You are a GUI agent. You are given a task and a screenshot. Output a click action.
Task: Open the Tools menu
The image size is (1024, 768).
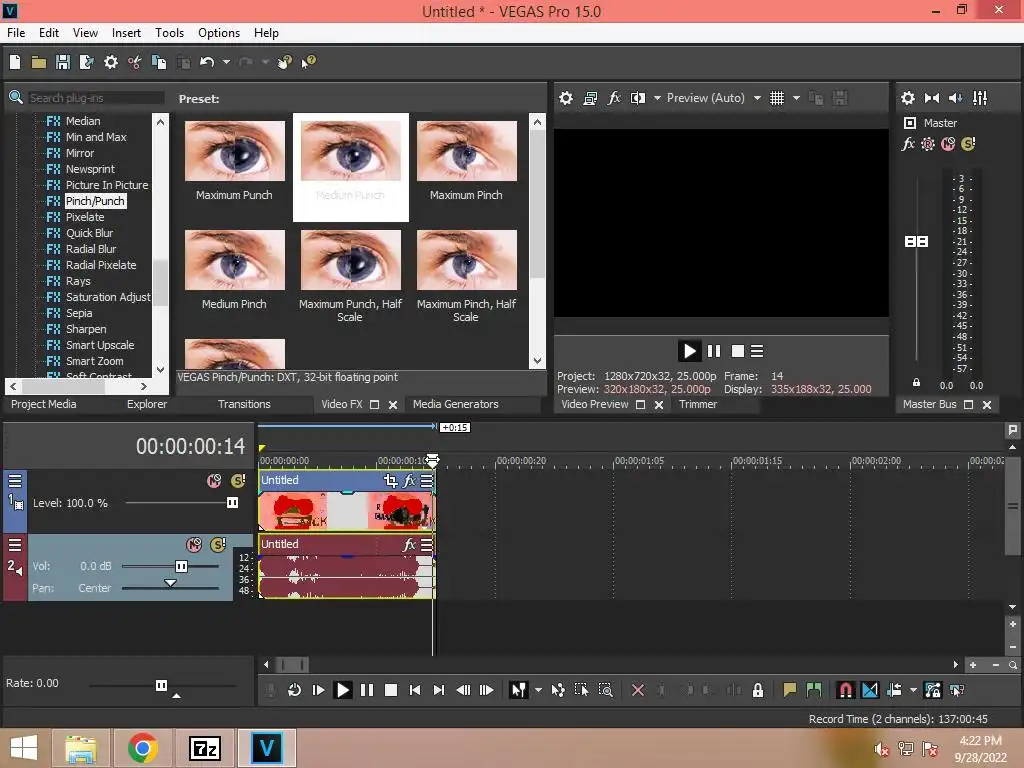(x=169, y=33)
